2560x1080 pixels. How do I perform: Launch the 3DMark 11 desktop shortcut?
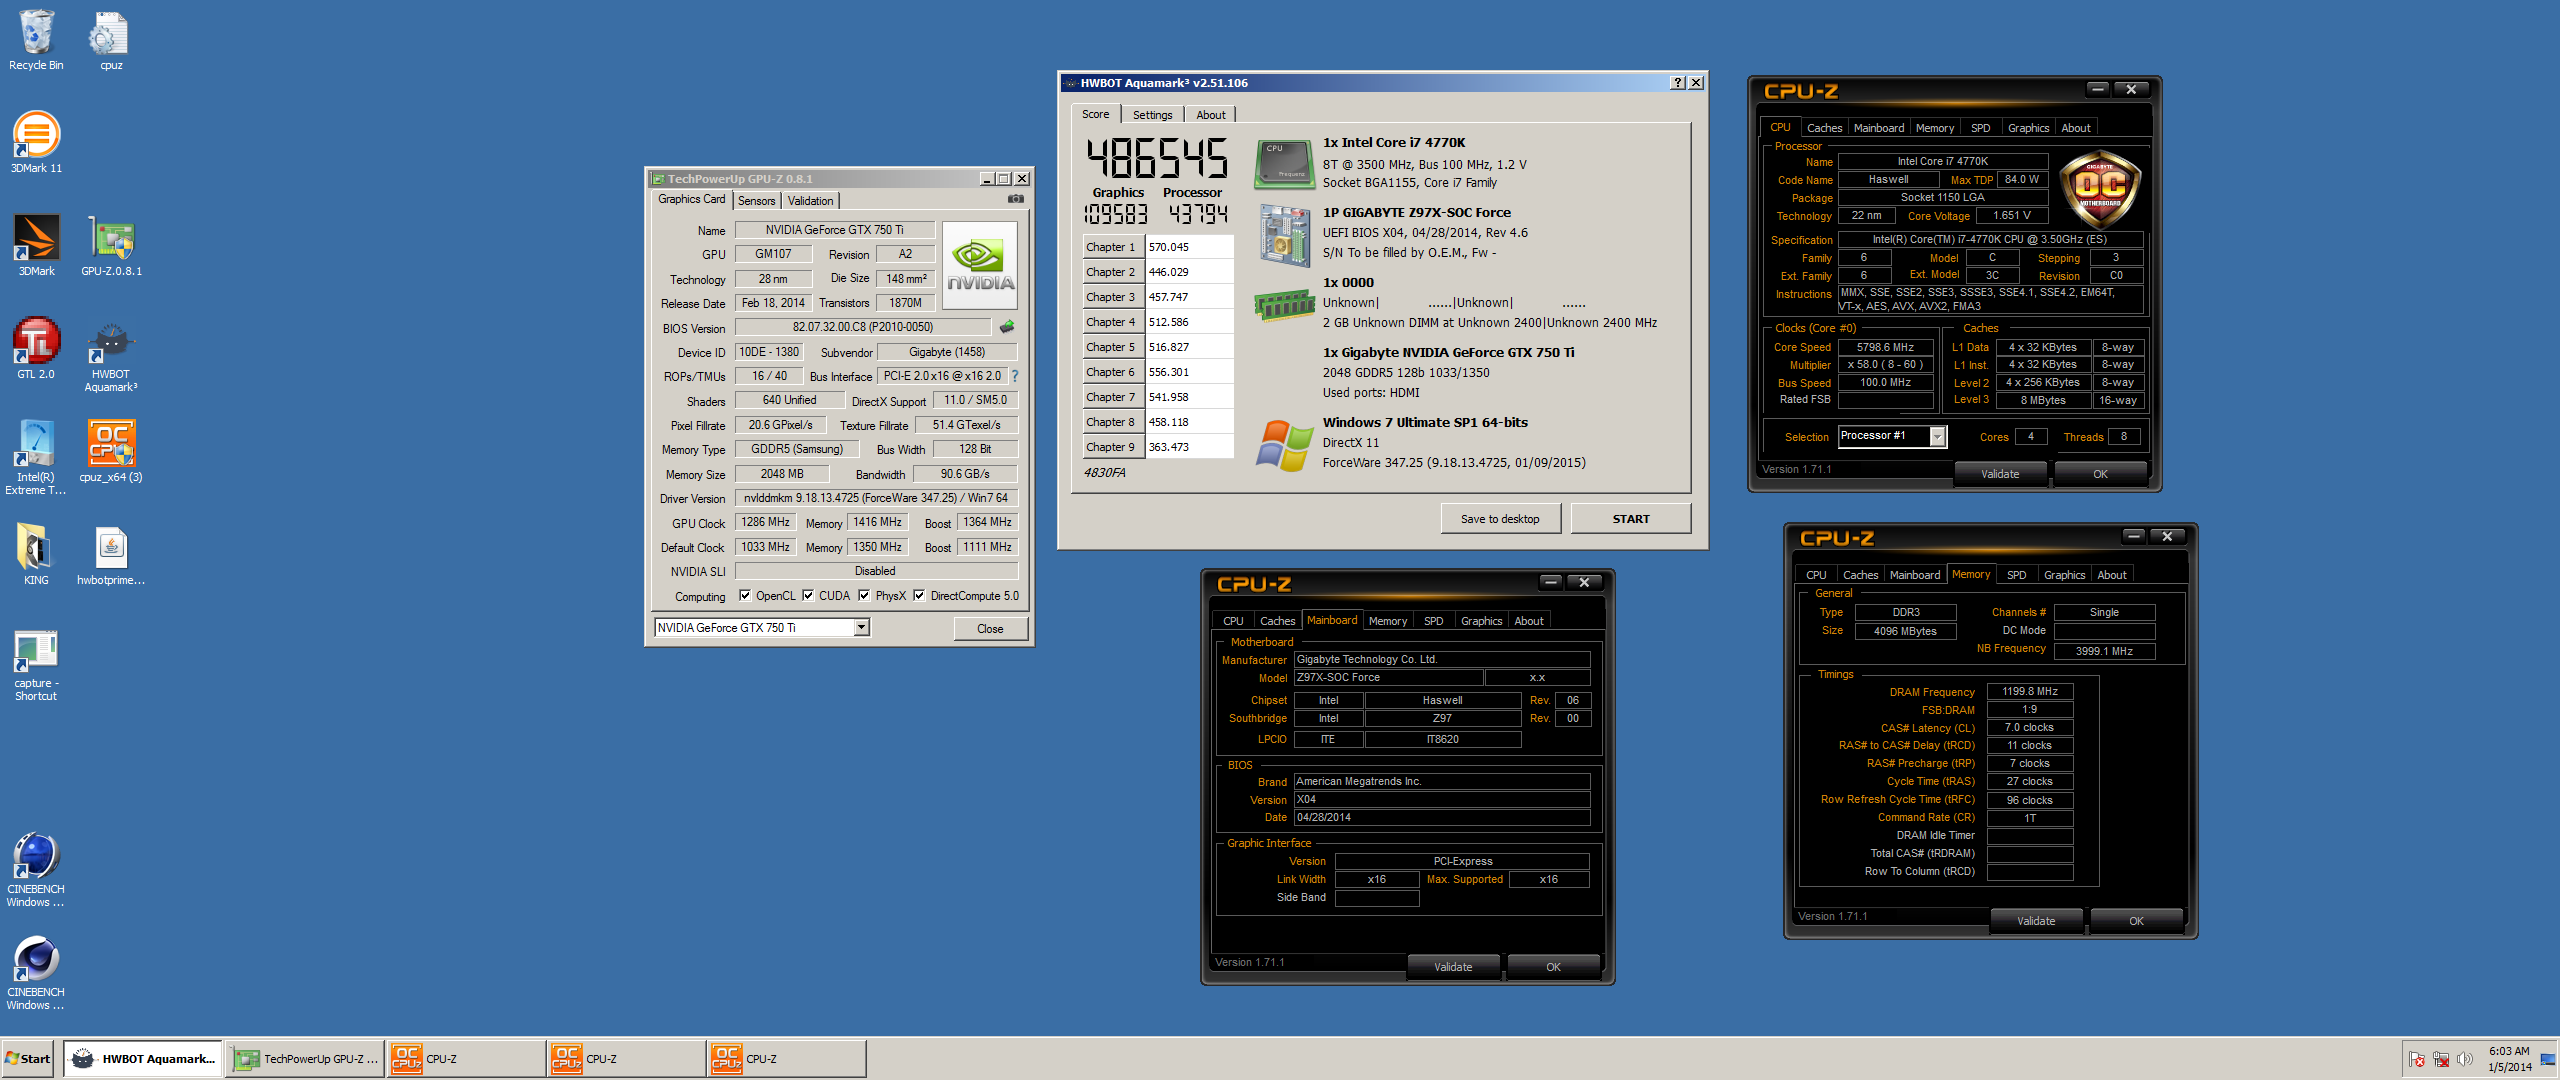[36, 142]
